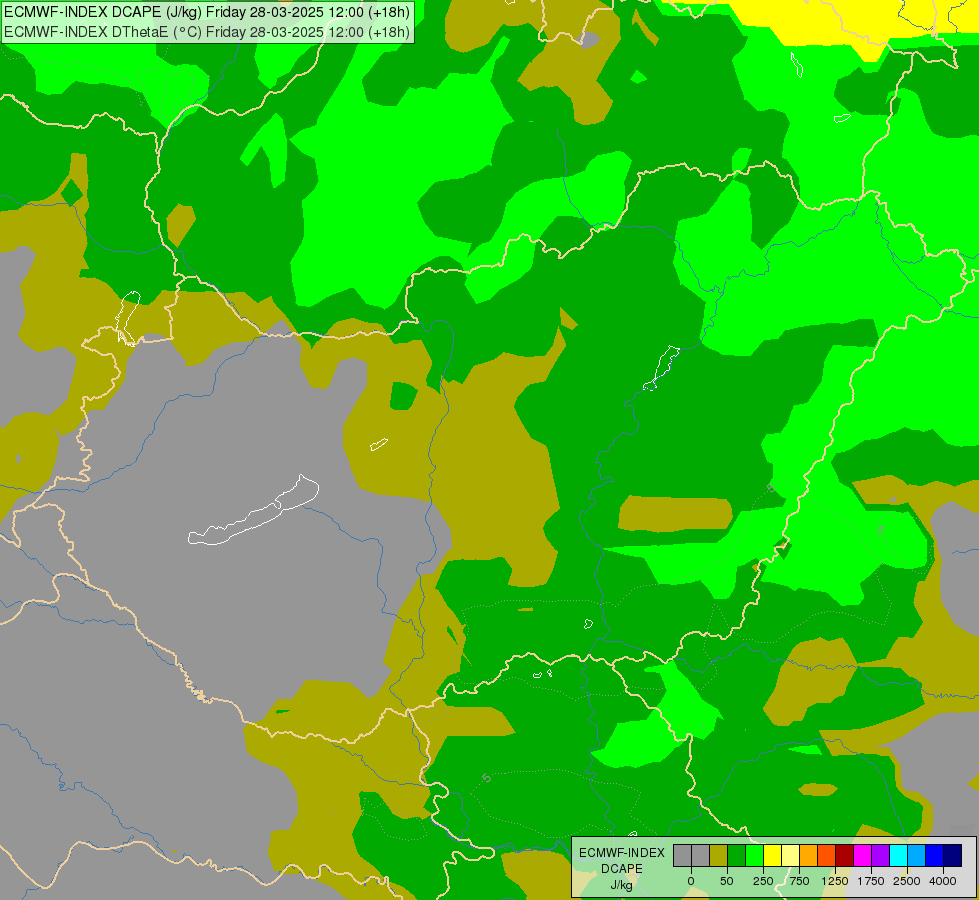Click the orange-red legend swatch

point(827,855)
